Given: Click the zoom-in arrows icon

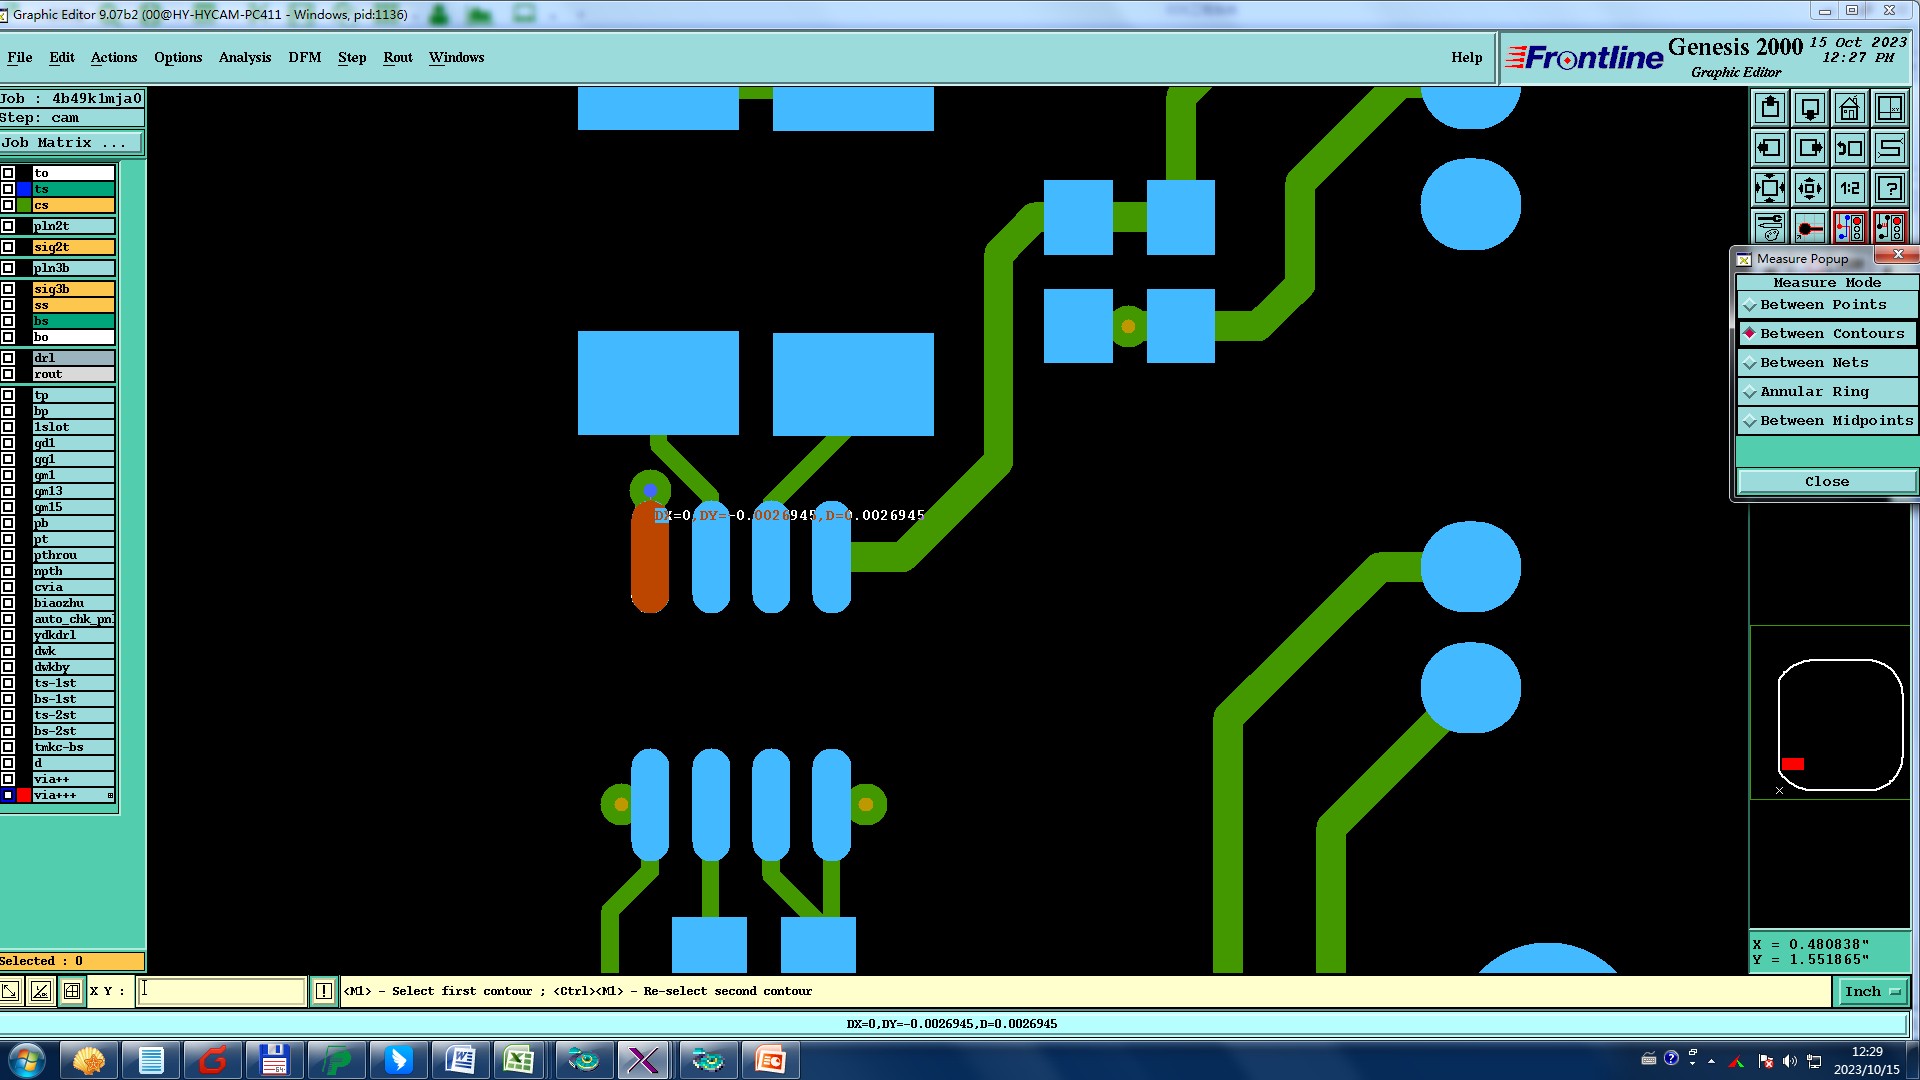Looking at the screenshot, I should point(1809,188).
